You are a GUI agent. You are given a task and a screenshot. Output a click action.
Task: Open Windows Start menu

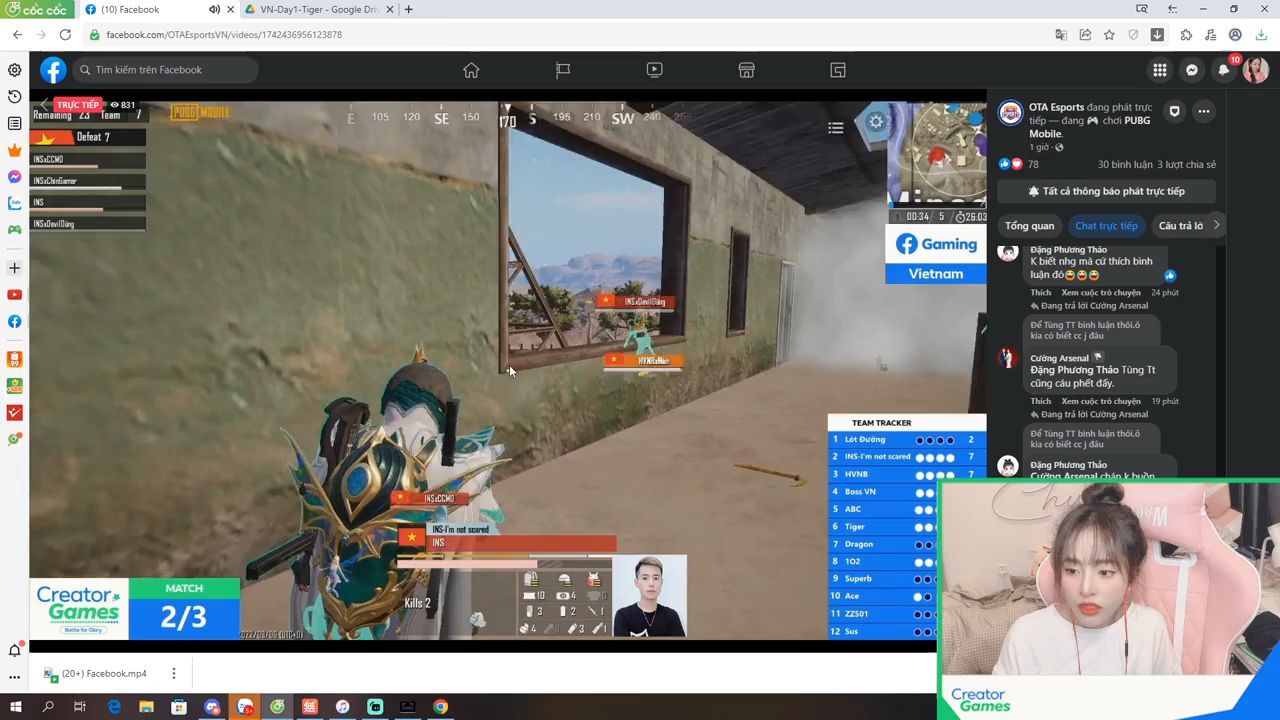[x=15, y=707]
